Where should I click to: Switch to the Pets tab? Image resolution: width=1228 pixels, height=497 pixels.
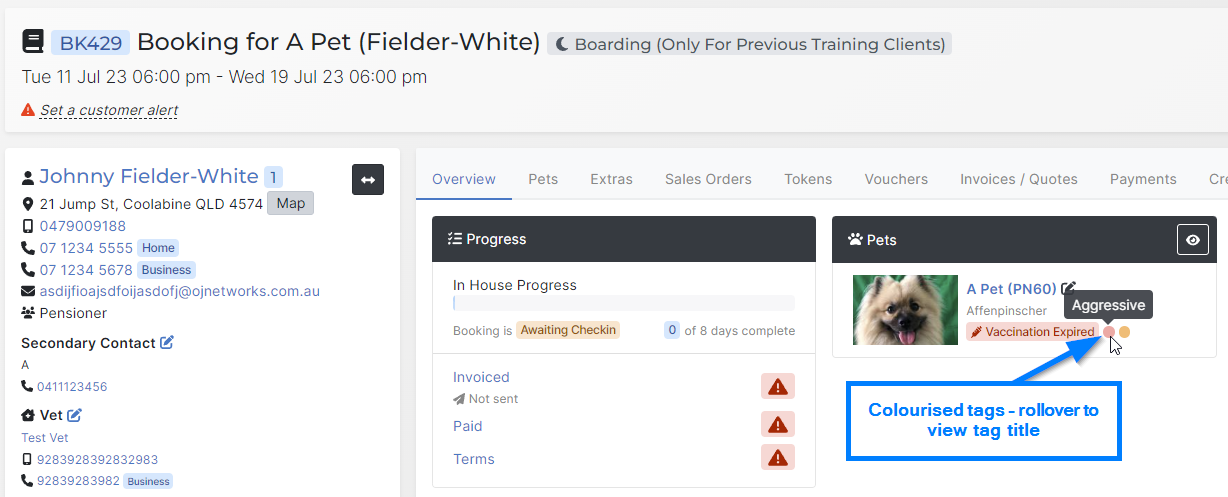click(x=543, y=179)
